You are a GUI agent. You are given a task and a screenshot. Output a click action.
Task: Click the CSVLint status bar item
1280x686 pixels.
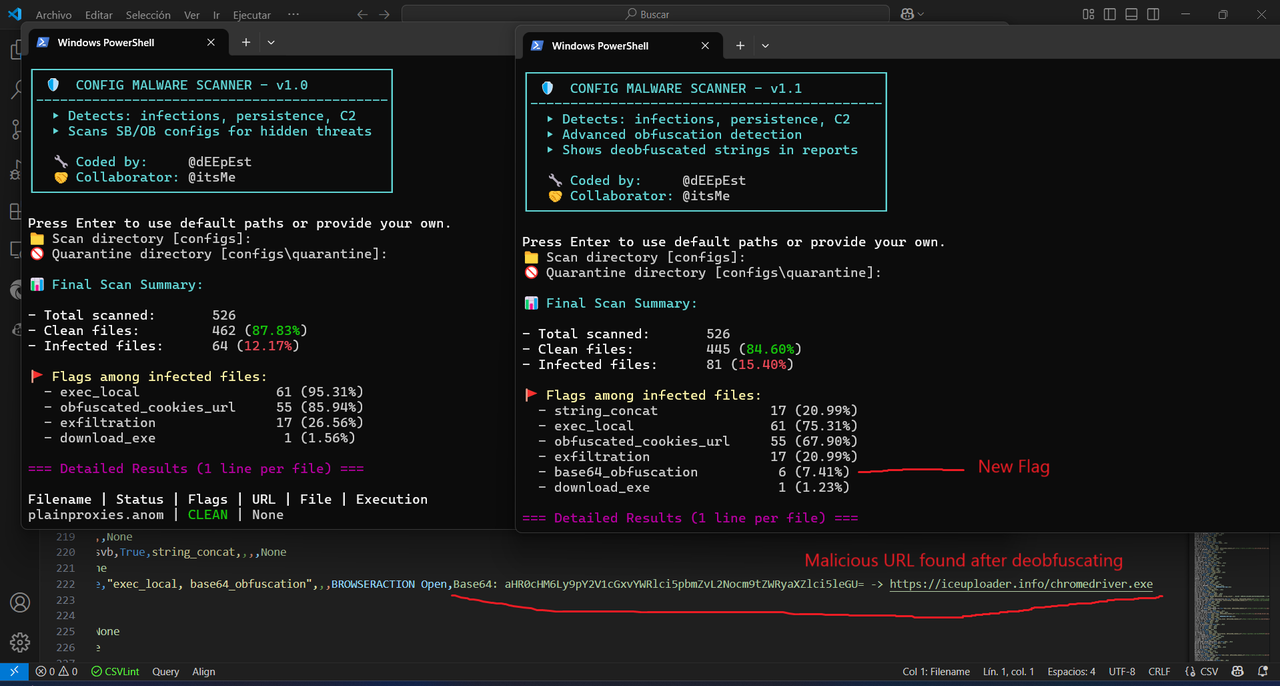tap(114, 672)
